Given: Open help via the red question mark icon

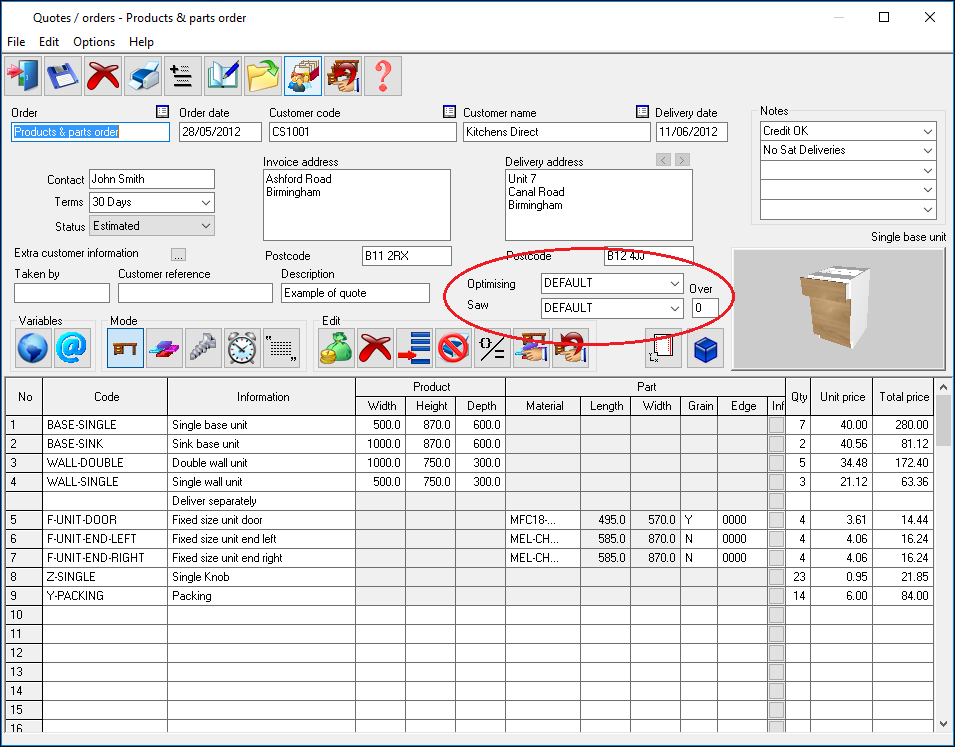Looking at the screenshot, I should (382, 76).
